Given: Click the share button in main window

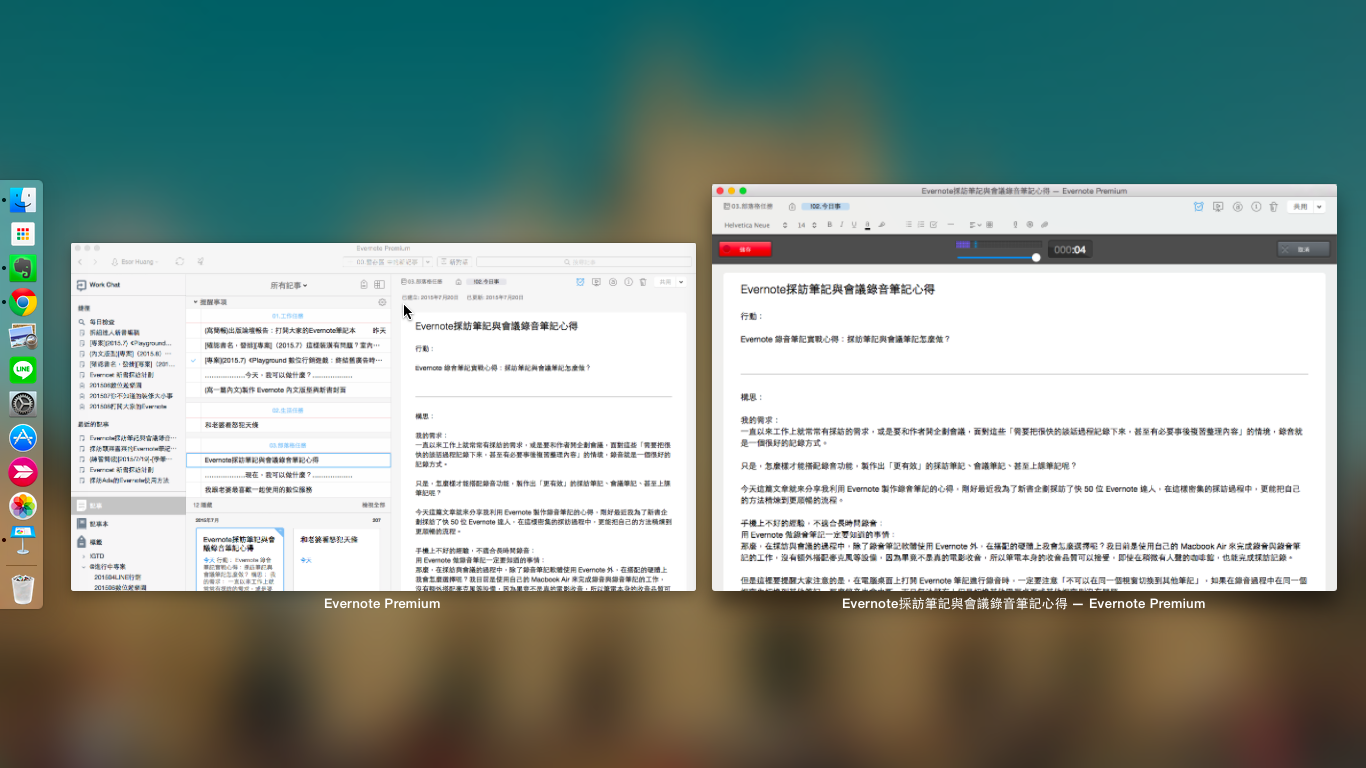Looking at the screenshot, I should pyautogui.click(x=664, y=282).
